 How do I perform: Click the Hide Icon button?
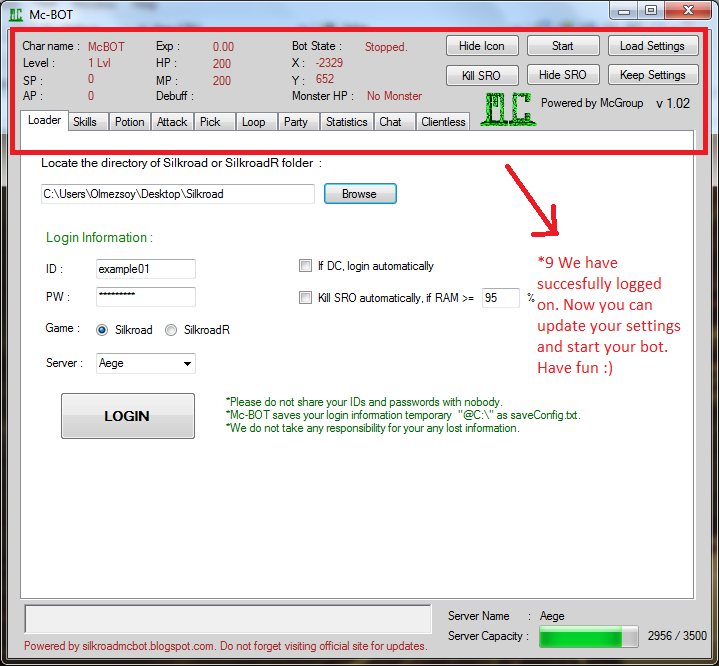click(482, 46)
